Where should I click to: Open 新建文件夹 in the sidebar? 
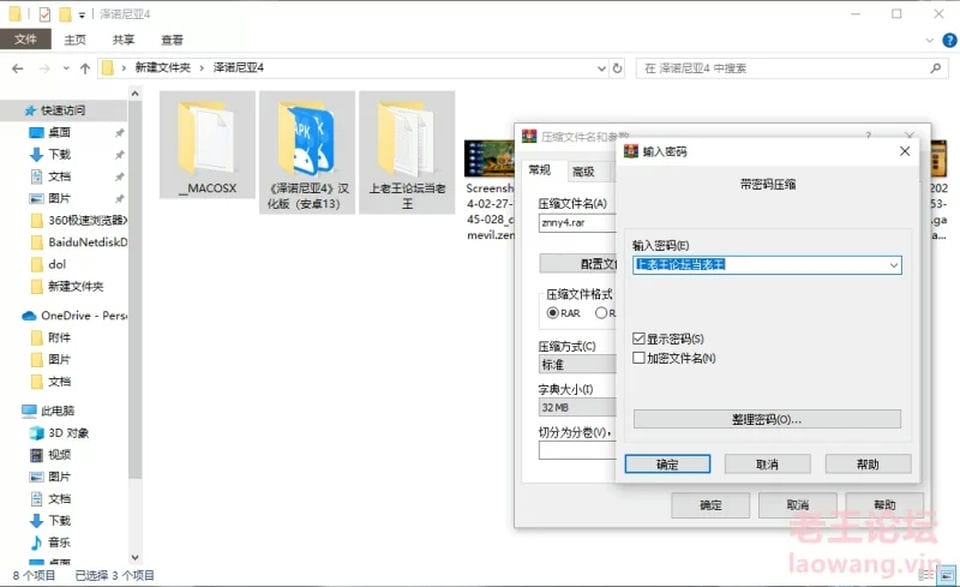(76, 286)
